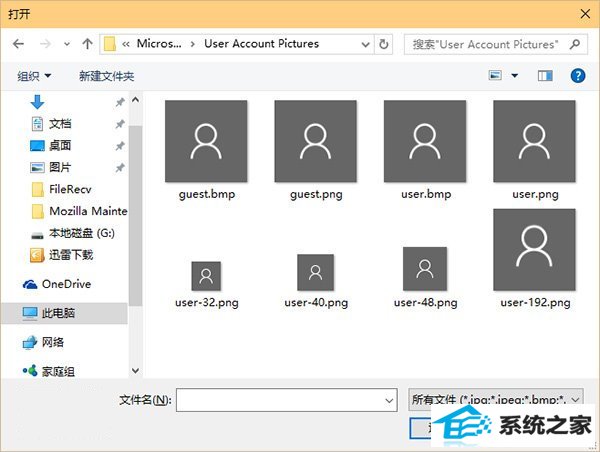The image size is (600, 452).
Task: Click the guest.bmp file name label
Action: [207, 194]
